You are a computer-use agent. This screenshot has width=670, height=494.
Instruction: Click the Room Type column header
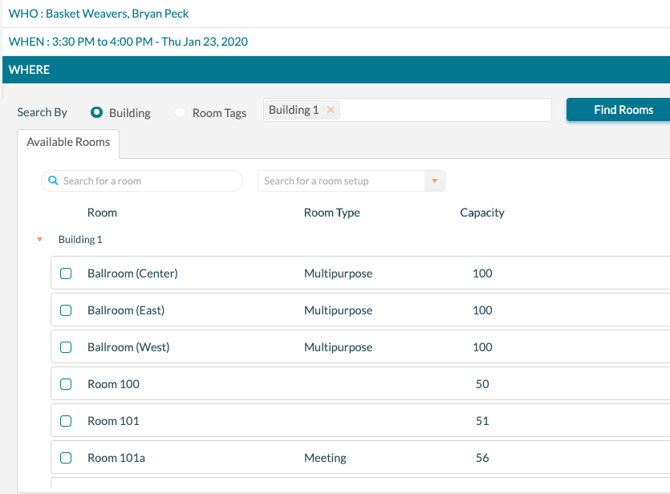click(332, 213)
